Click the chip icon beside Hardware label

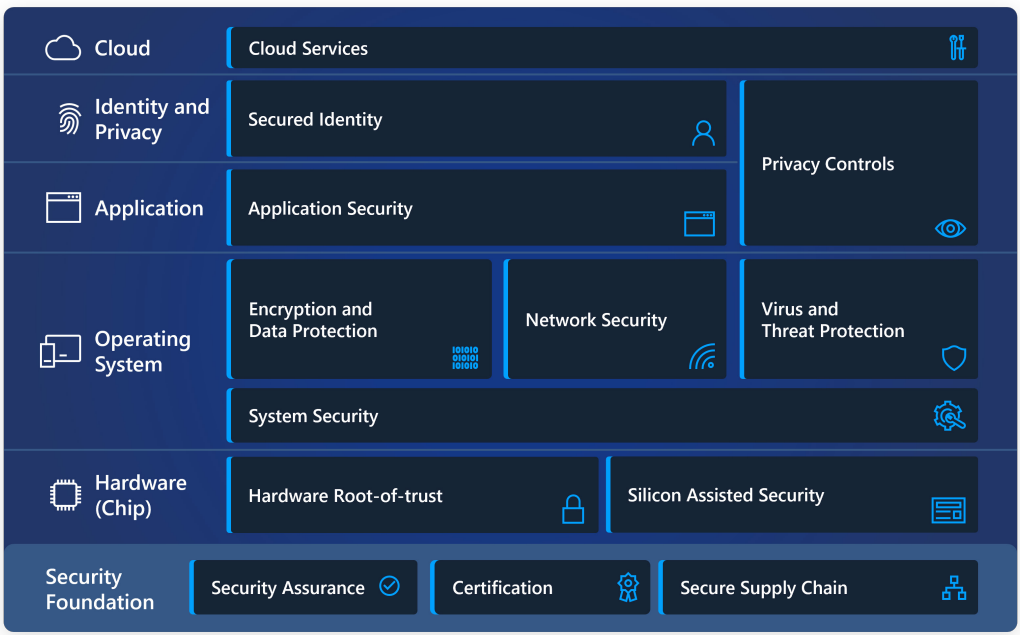pyautogui.click(x=64, y=495)
